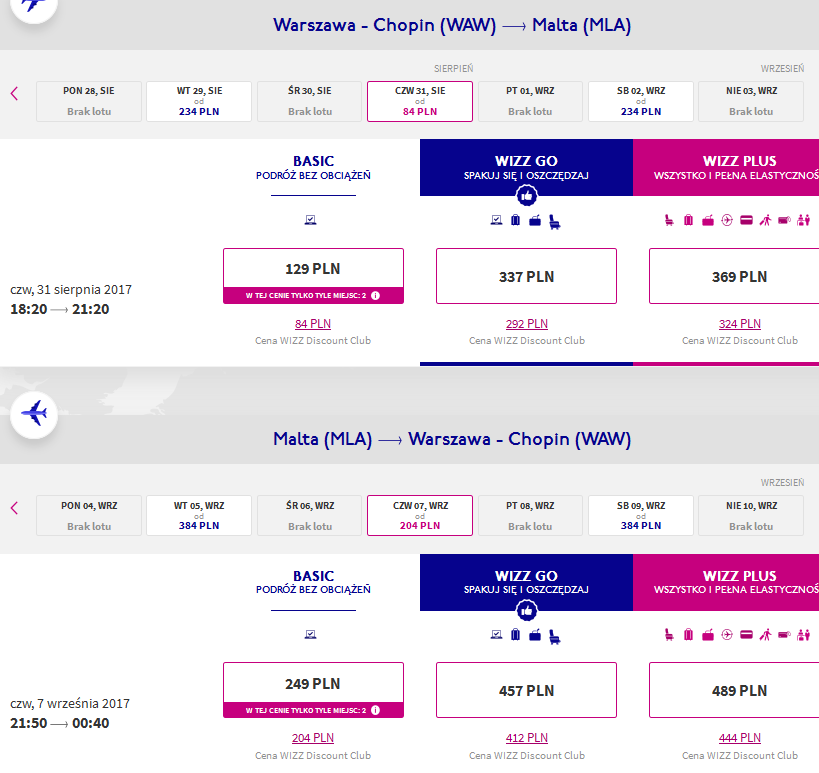
Task: Click credit card refund icon under return WIZZ PLUS
Action: pos(746,635)
